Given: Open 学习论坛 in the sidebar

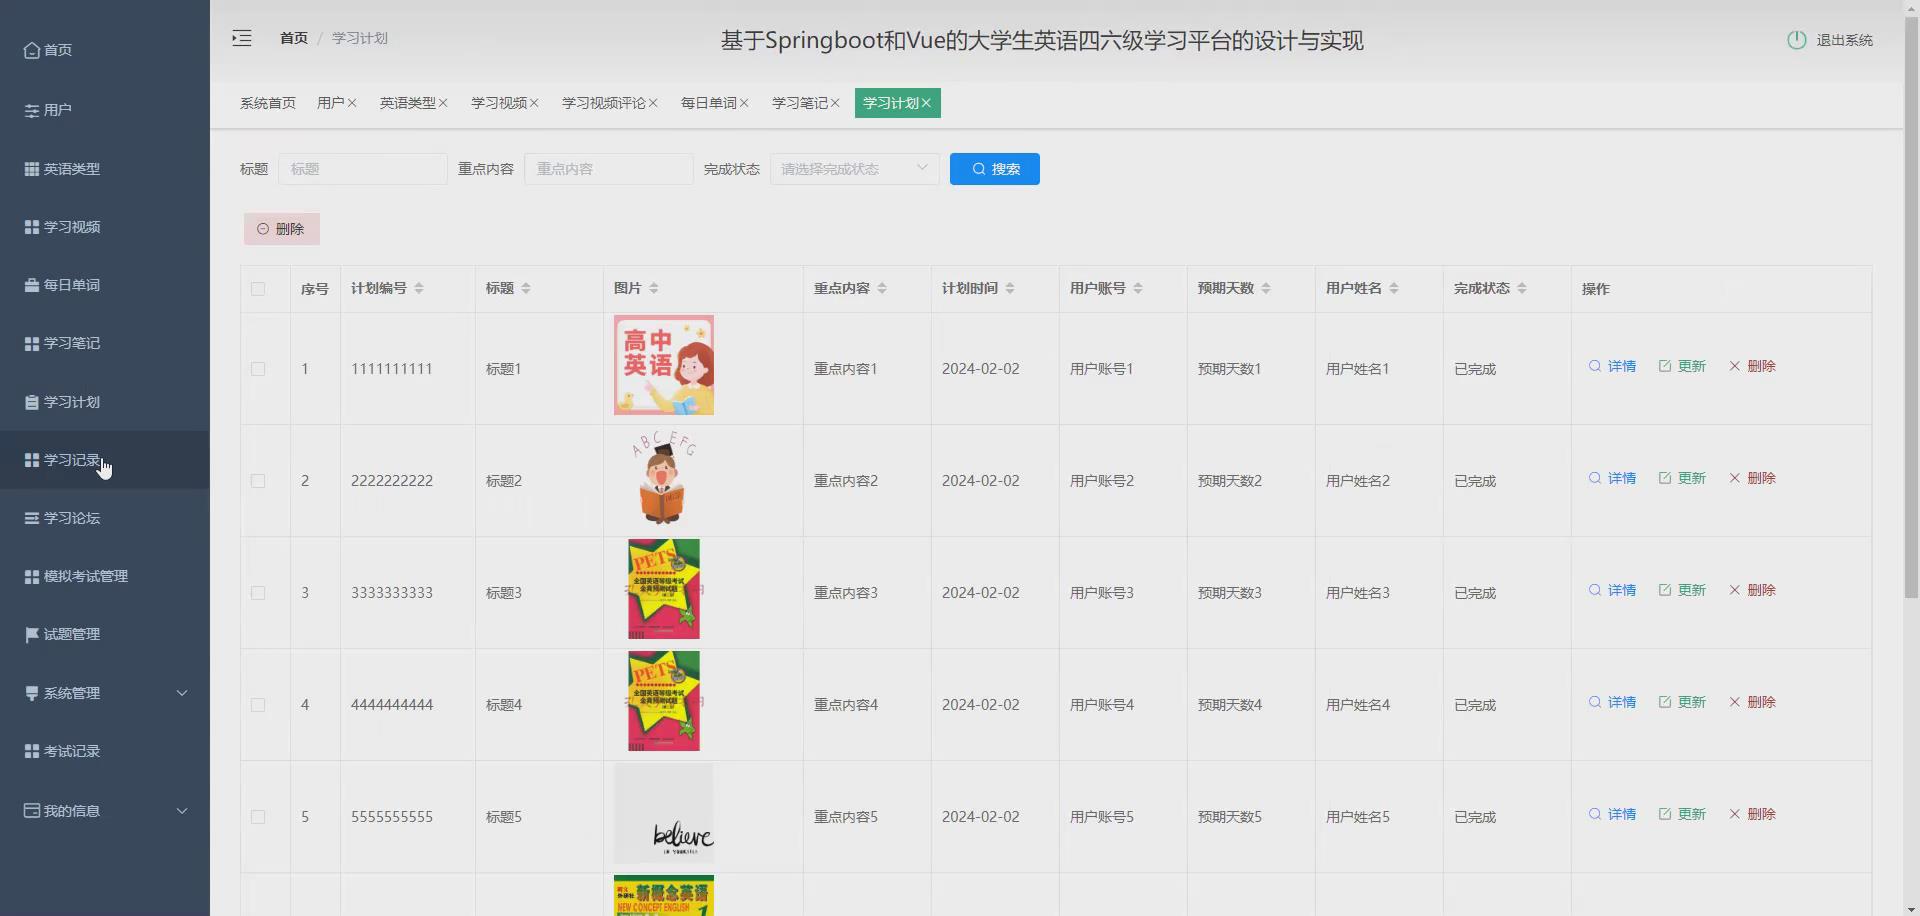Looking at the screenshot, I should tap(105, 518).
